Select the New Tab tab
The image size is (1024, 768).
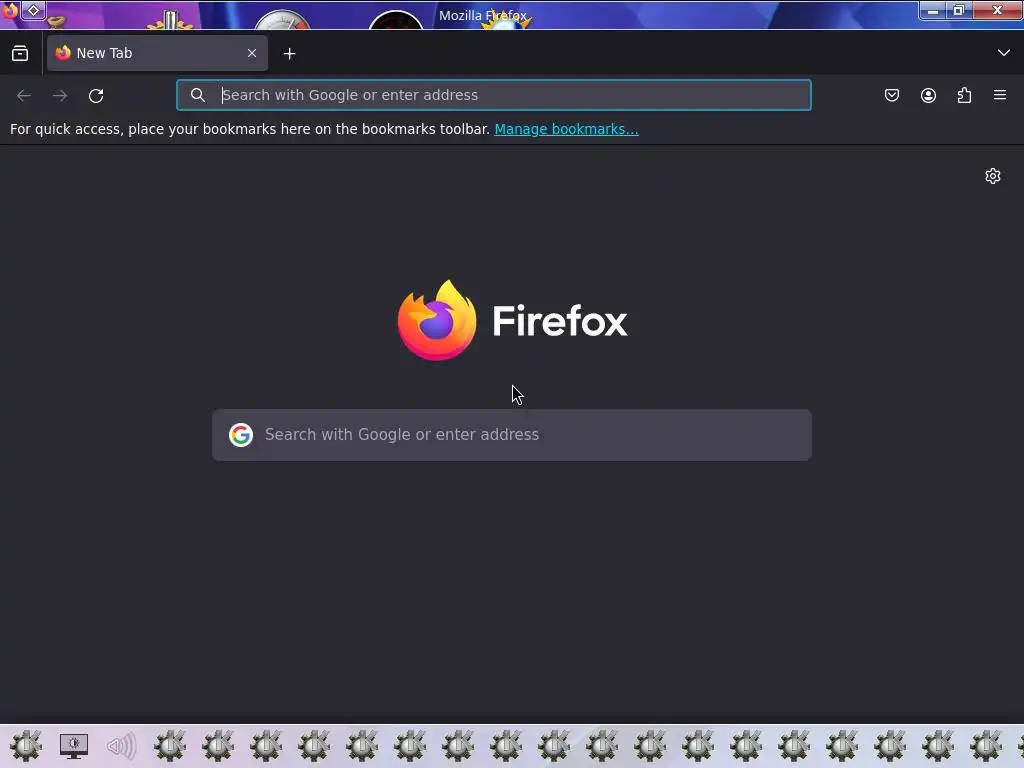point(157,53)
